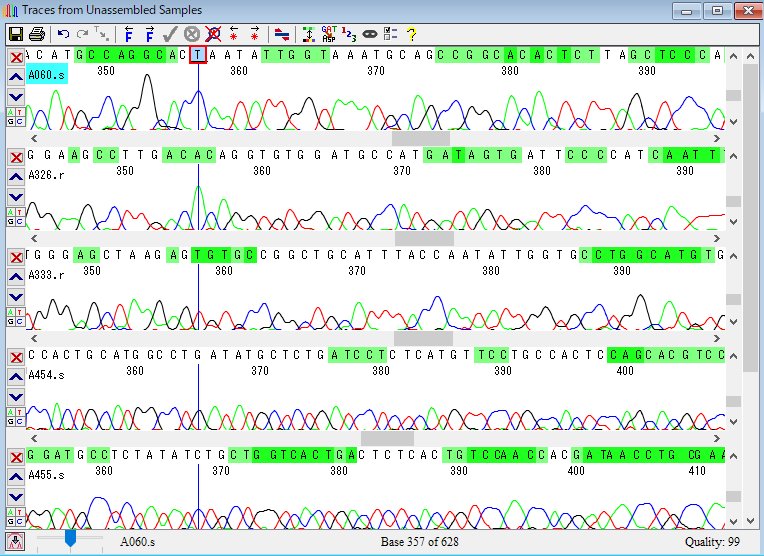Save the traces with the floppy disk icon
Viewport: 764px width, 556px height.
click(16, 34)
